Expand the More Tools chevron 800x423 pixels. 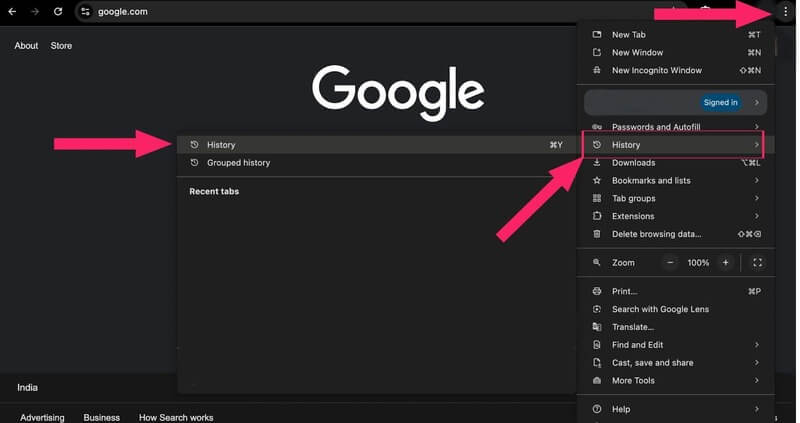757,381
